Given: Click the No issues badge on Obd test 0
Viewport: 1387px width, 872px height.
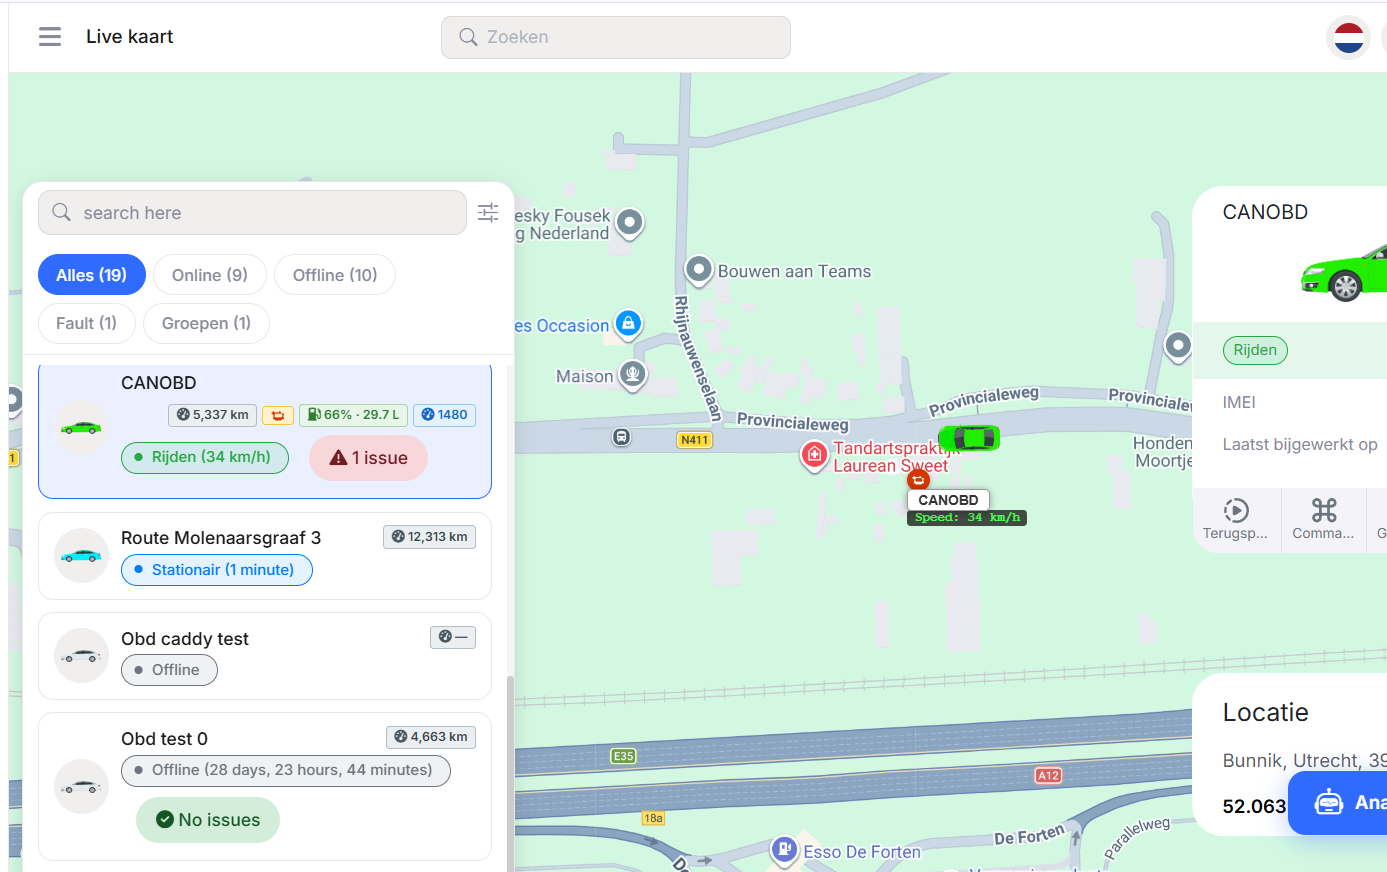Looking at the screenshot, I should tap(208, 820).
